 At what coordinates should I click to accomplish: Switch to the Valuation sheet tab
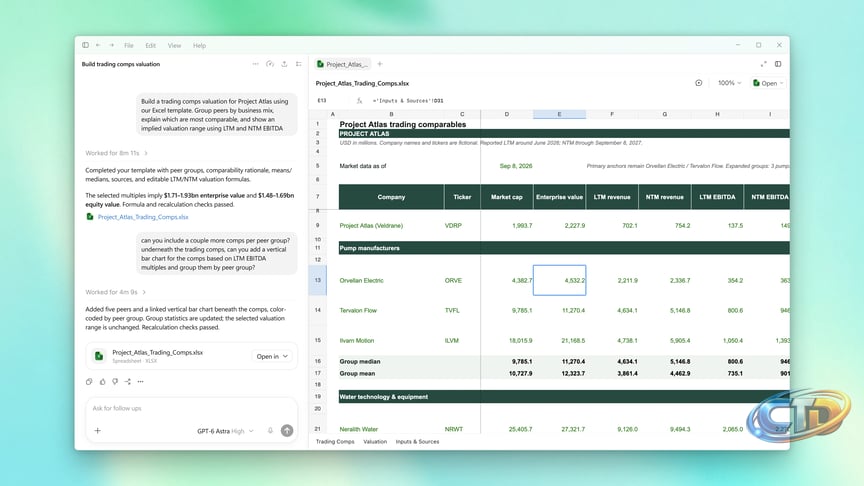(x=375, y=442)
